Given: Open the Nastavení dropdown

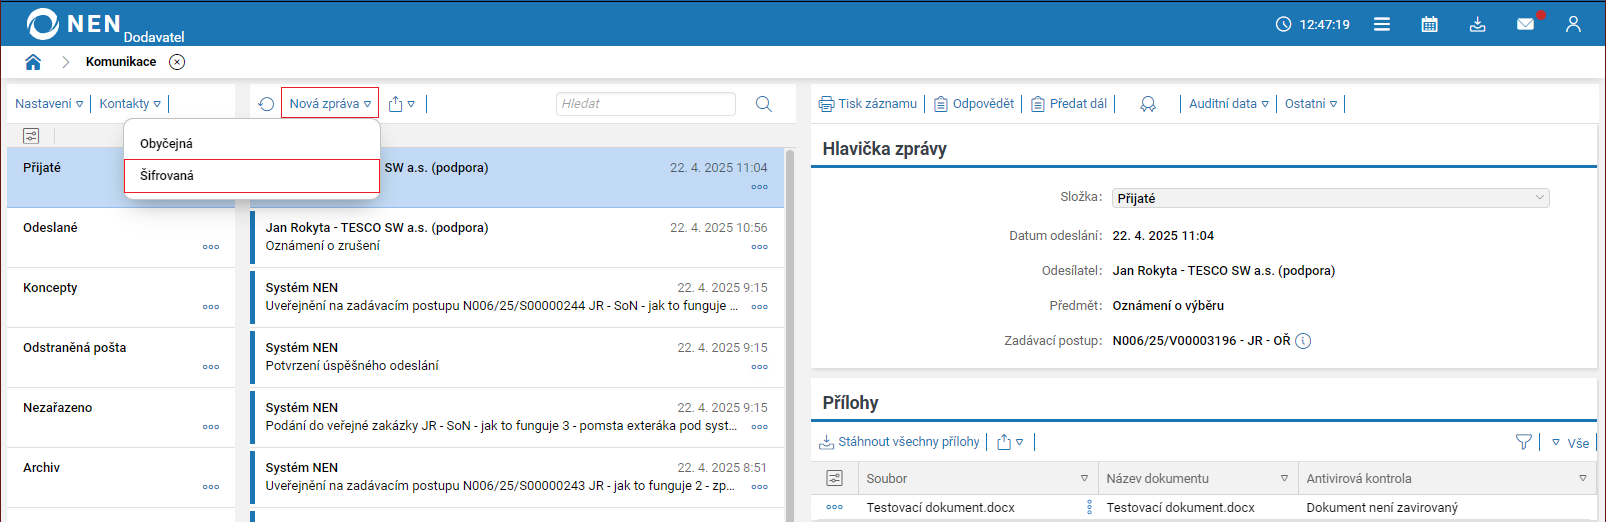Looking at the screenshot, I should 49,103.
